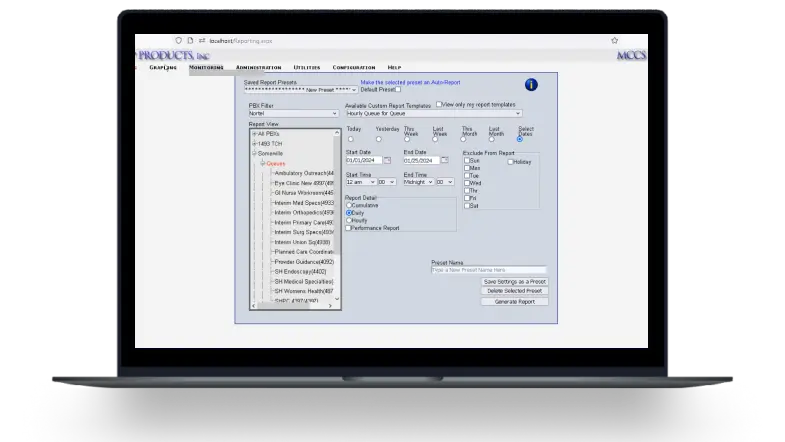The image size is (785, 442).
Task: Collapse the Somerville tree node
Action: coord(254,153)
